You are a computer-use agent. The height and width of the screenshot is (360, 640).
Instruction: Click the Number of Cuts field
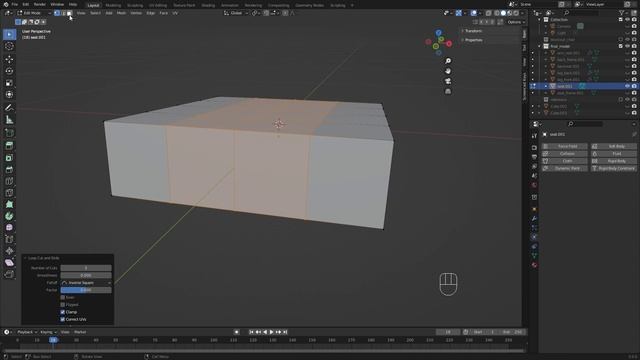click(x=86, y=268)
